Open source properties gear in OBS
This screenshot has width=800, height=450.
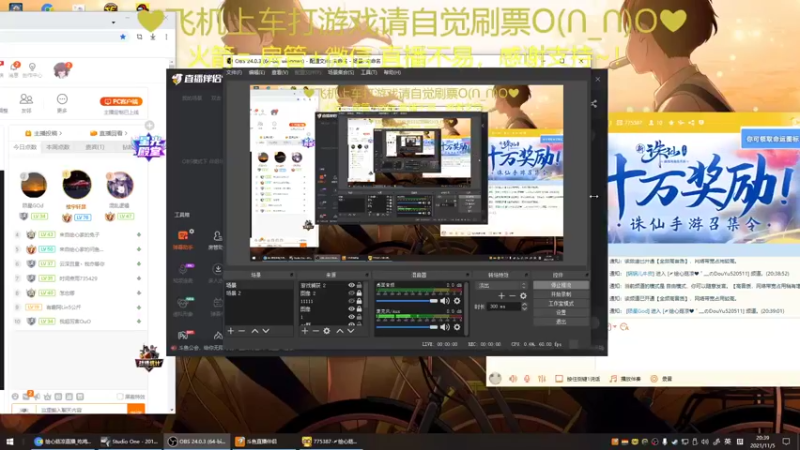327,331
